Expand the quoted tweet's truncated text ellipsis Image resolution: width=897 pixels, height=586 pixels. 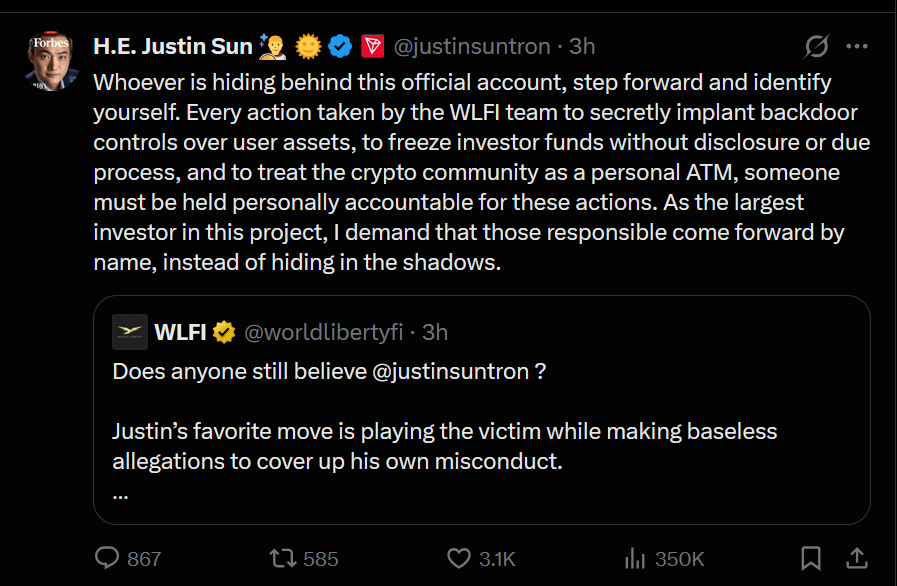tap(121, 492)
